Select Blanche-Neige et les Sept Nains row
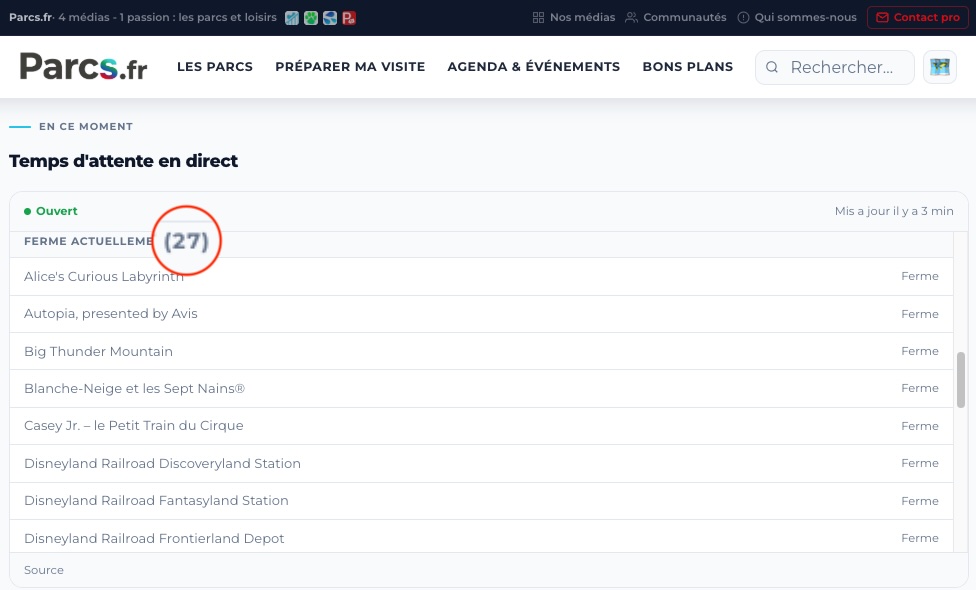 coord(481,388)
